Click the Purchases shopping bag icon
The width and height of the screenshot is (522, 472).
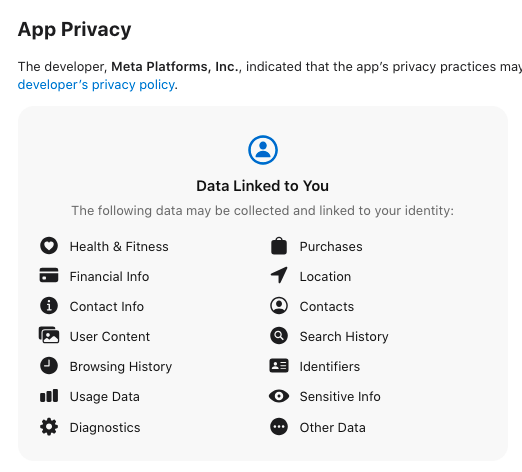coord(279,246)
